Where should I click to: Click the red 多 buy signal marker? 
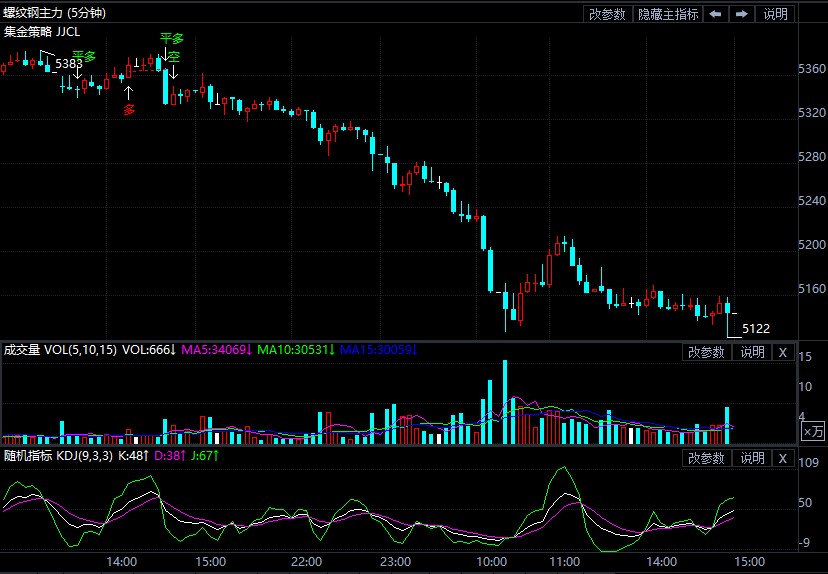pyautogui.click(x=129, y=109)
